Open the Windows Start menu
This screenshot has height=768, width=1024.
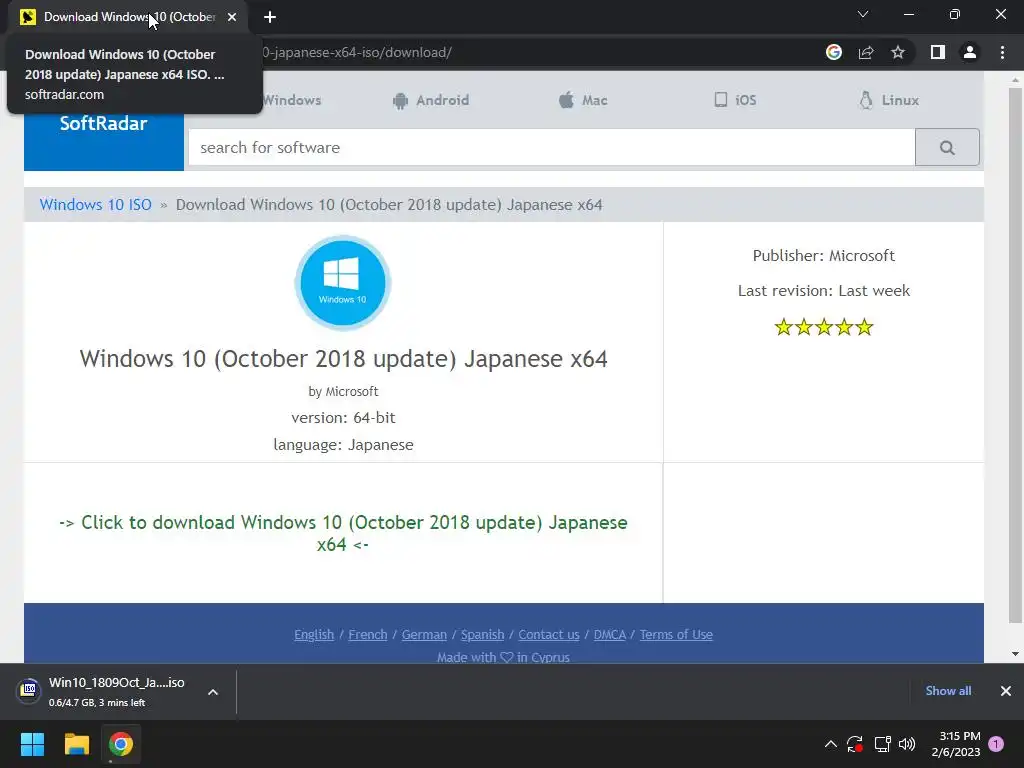point(32,744)
